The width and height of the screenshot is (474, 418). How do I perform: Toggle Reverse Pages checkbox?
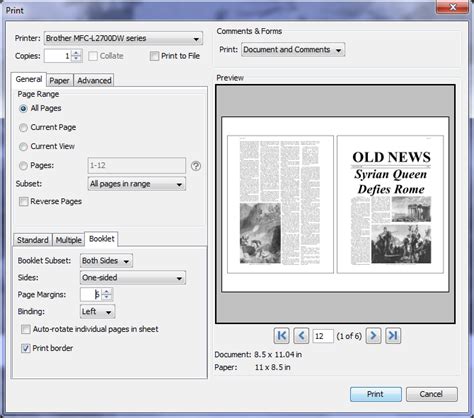pyautogui.click(x=24, y=202)
